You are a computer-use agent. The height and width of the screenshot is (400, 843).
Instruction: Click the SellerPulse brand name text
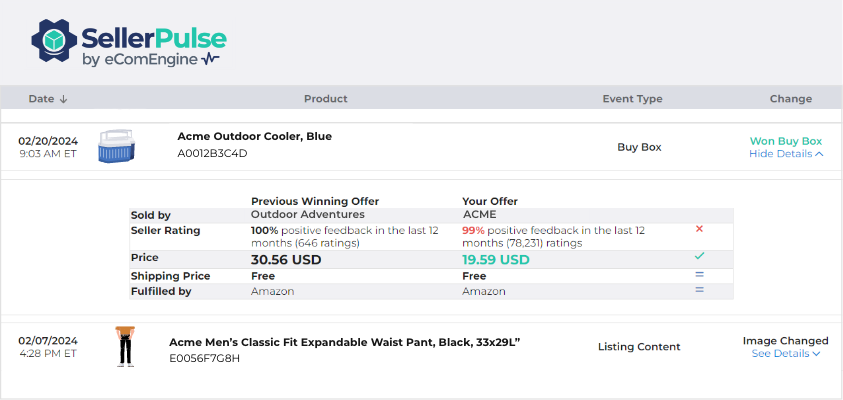point(153,37)
